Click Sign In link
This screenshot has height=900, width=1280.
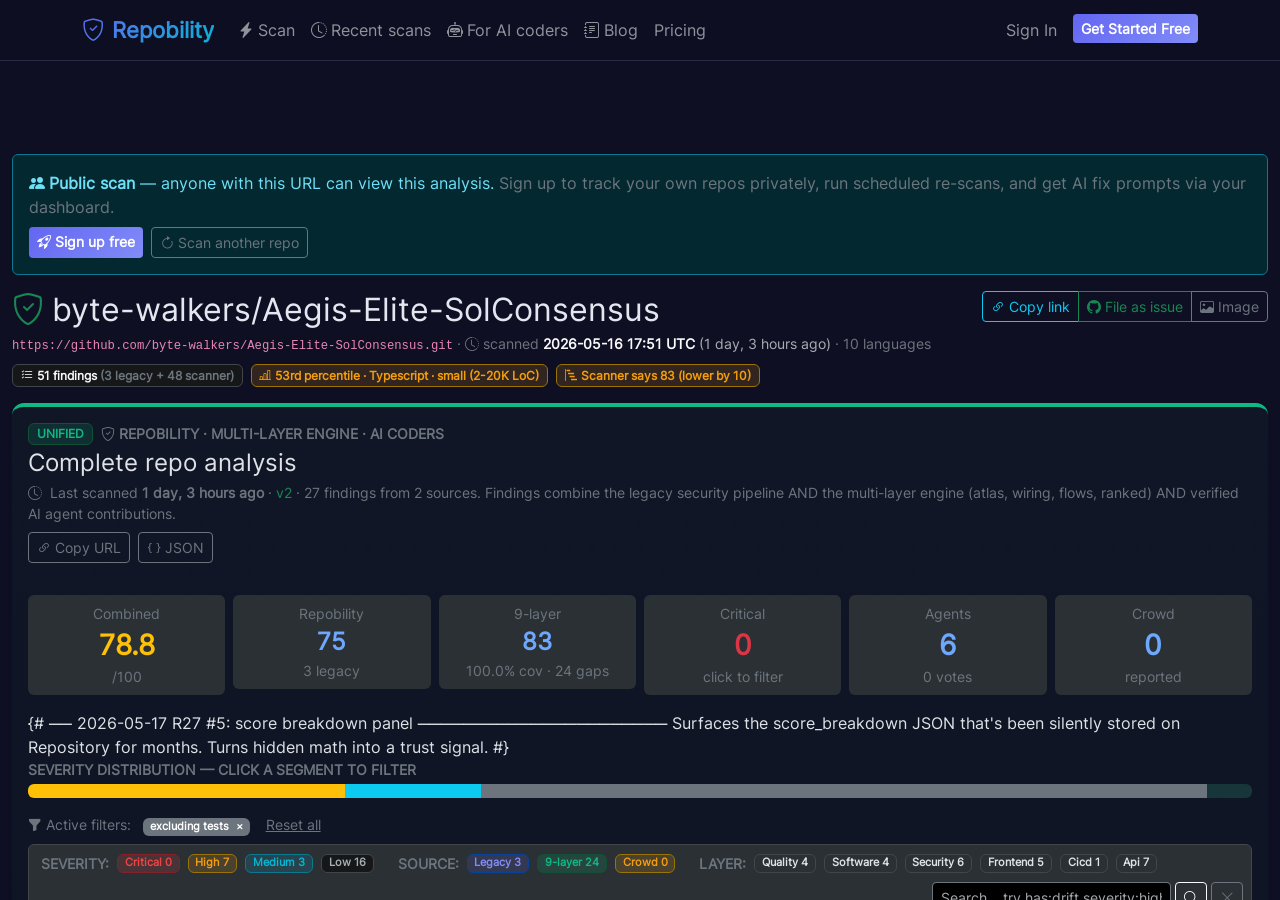[1031, 30]
